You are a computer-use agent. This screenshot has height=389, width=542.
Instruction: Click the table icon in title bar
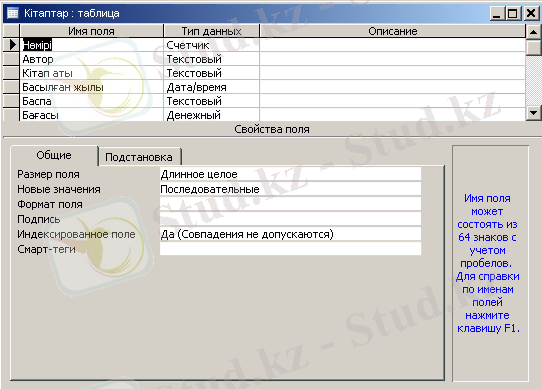pos(13,13)
